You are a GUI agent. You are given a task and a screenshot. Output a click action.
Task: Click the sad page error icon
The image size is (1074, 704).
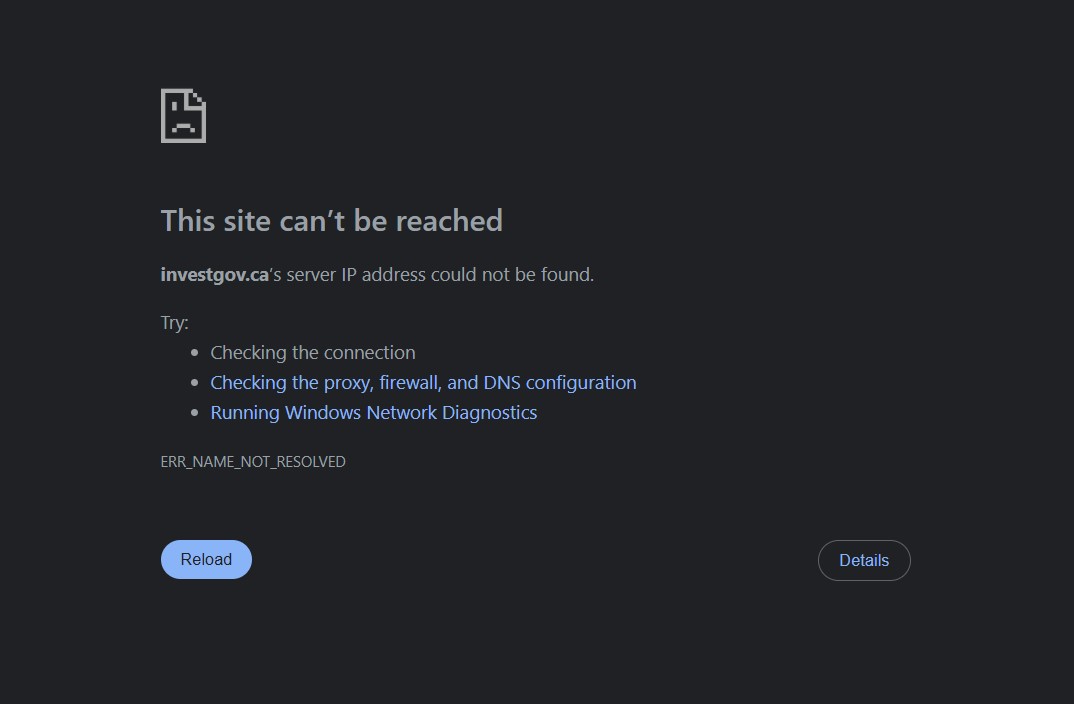(183, 116)
